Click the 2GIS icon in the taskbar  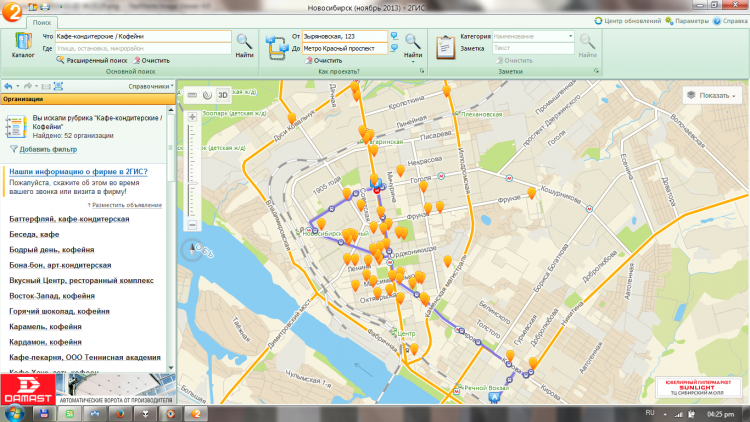coord(196,414)
